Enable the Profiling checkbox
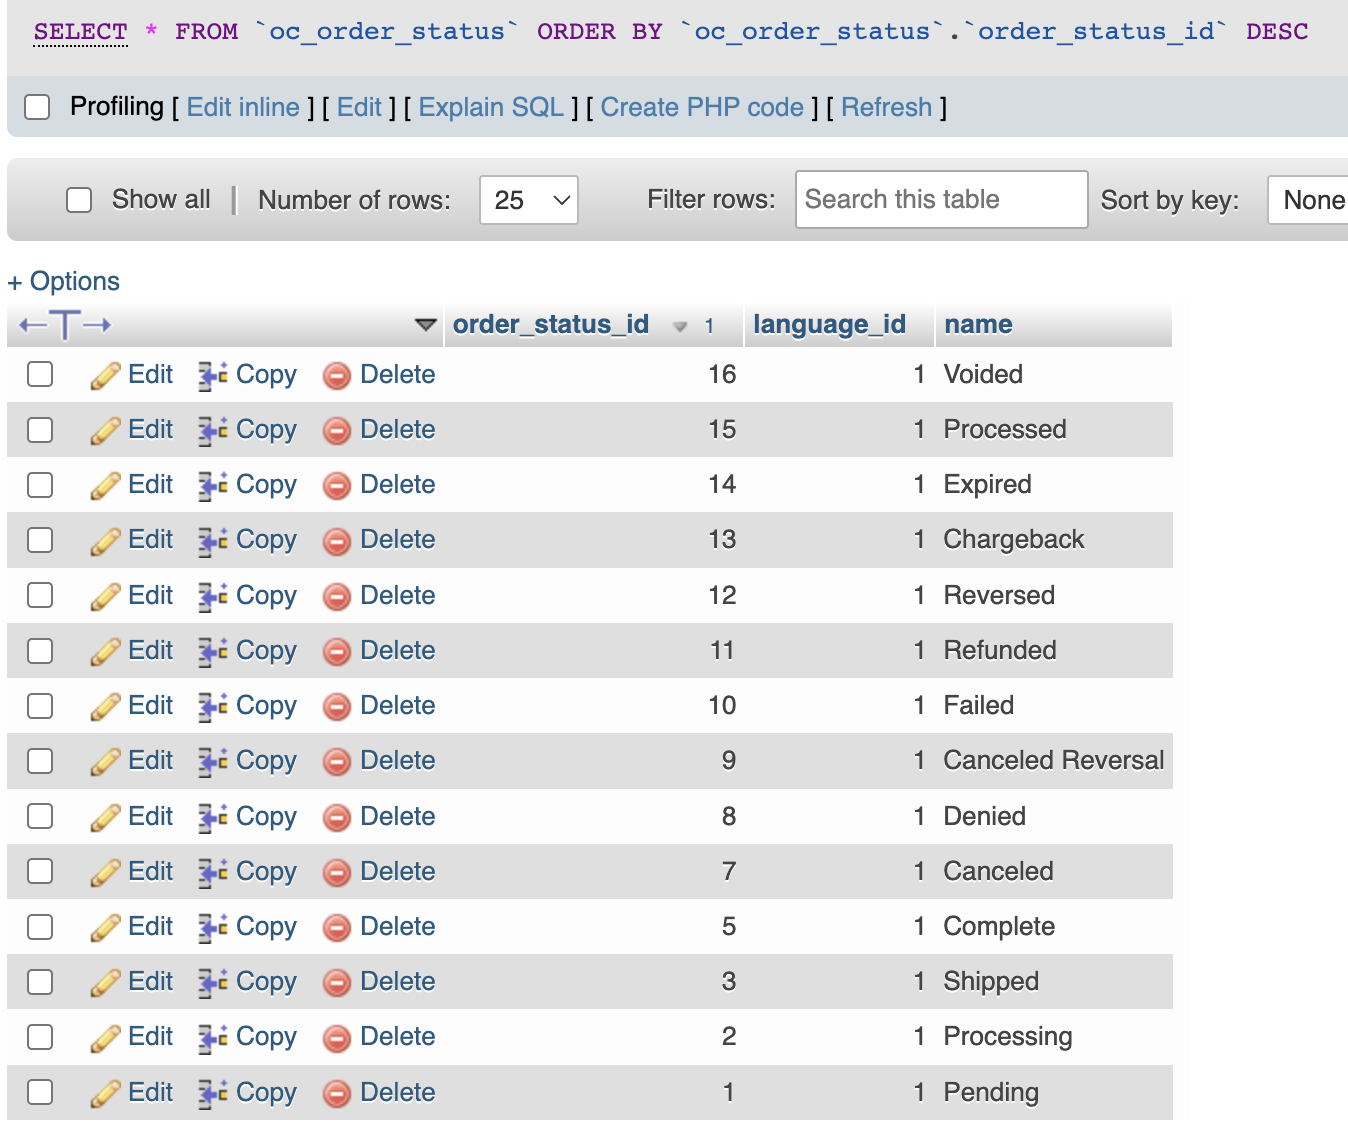Viewport: 1348px width, 1134px height. (37, 107)
